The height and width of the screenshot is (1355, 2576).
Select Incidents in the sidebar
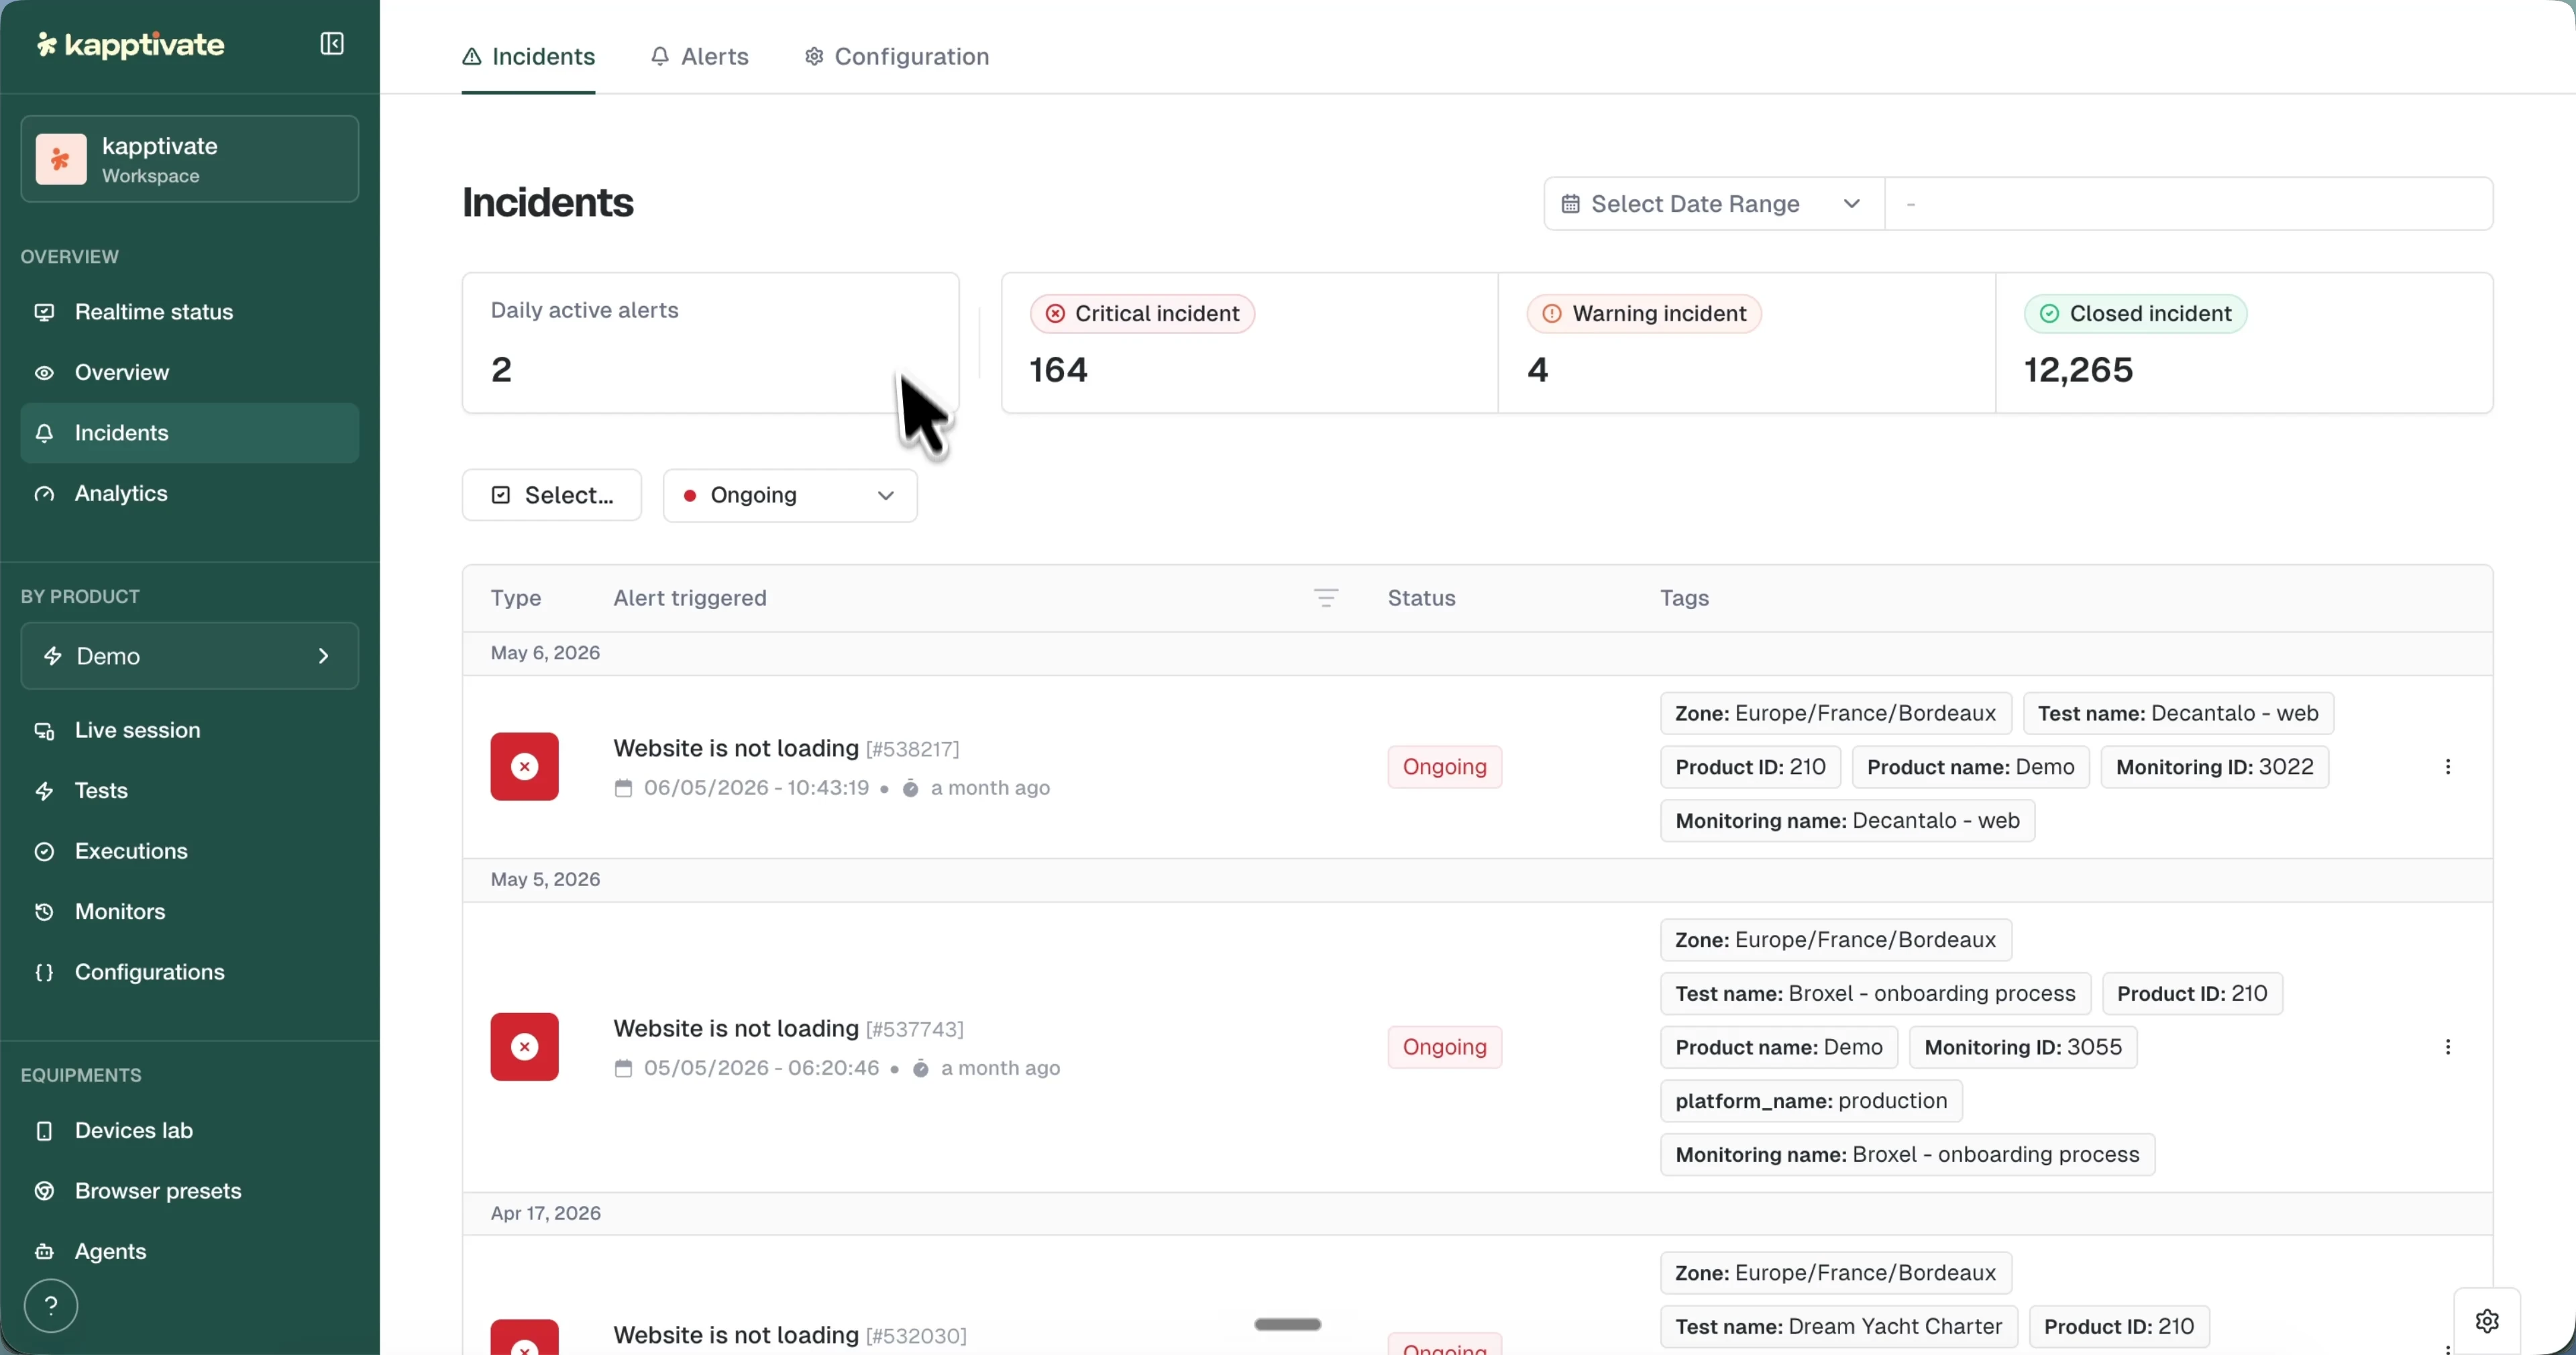190,433
